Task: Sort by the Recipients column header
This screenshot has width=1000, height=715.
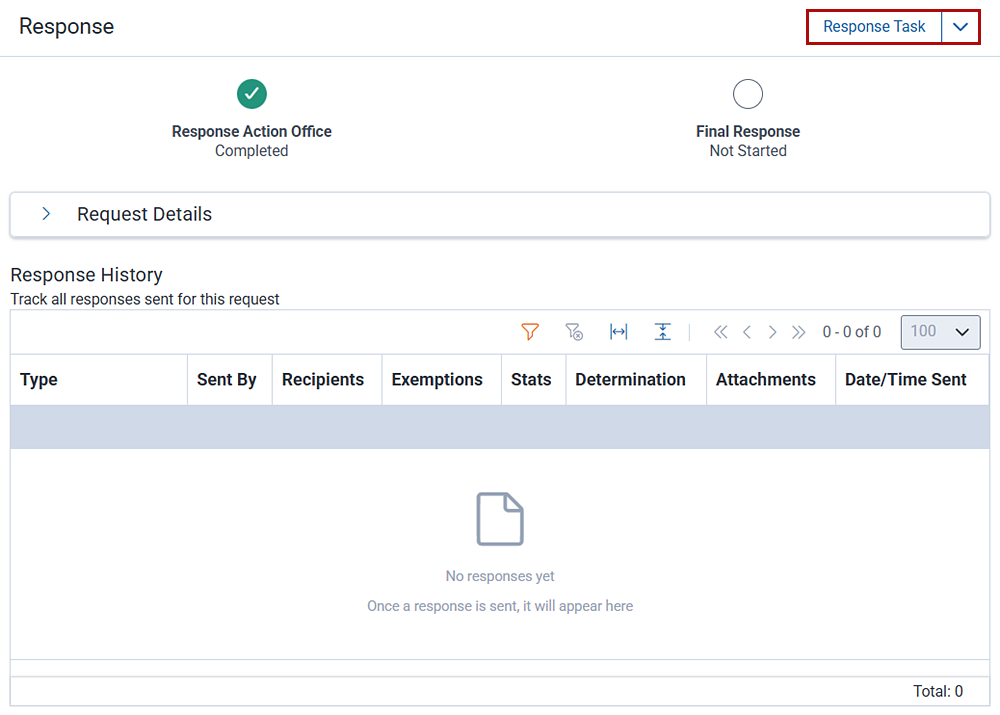Action: (x=327, y=380)
